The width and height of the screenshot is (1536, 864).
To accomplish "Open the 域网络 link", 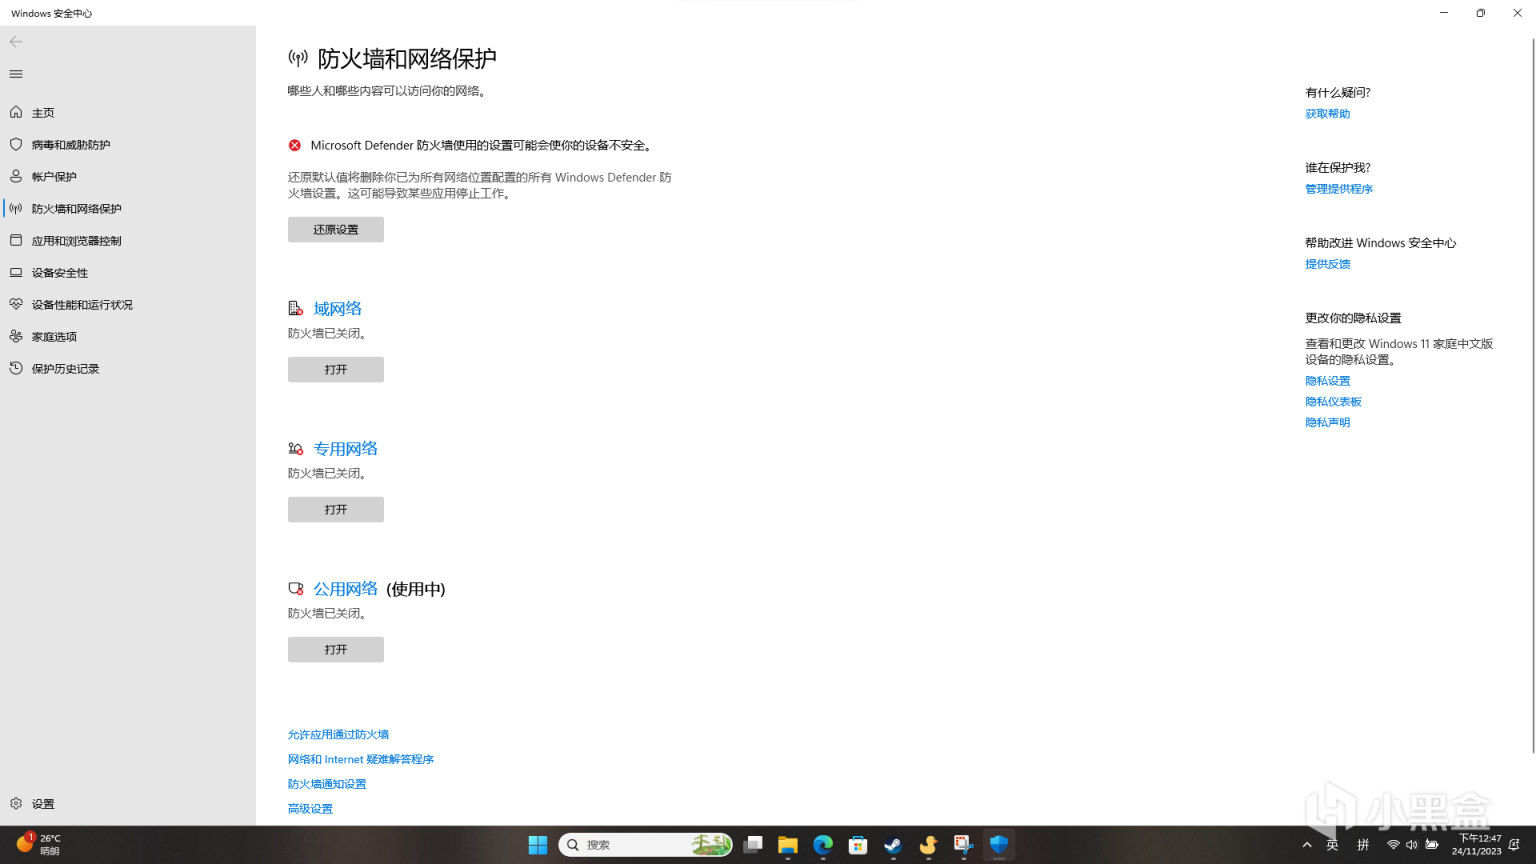I will (x=338, y=309).
